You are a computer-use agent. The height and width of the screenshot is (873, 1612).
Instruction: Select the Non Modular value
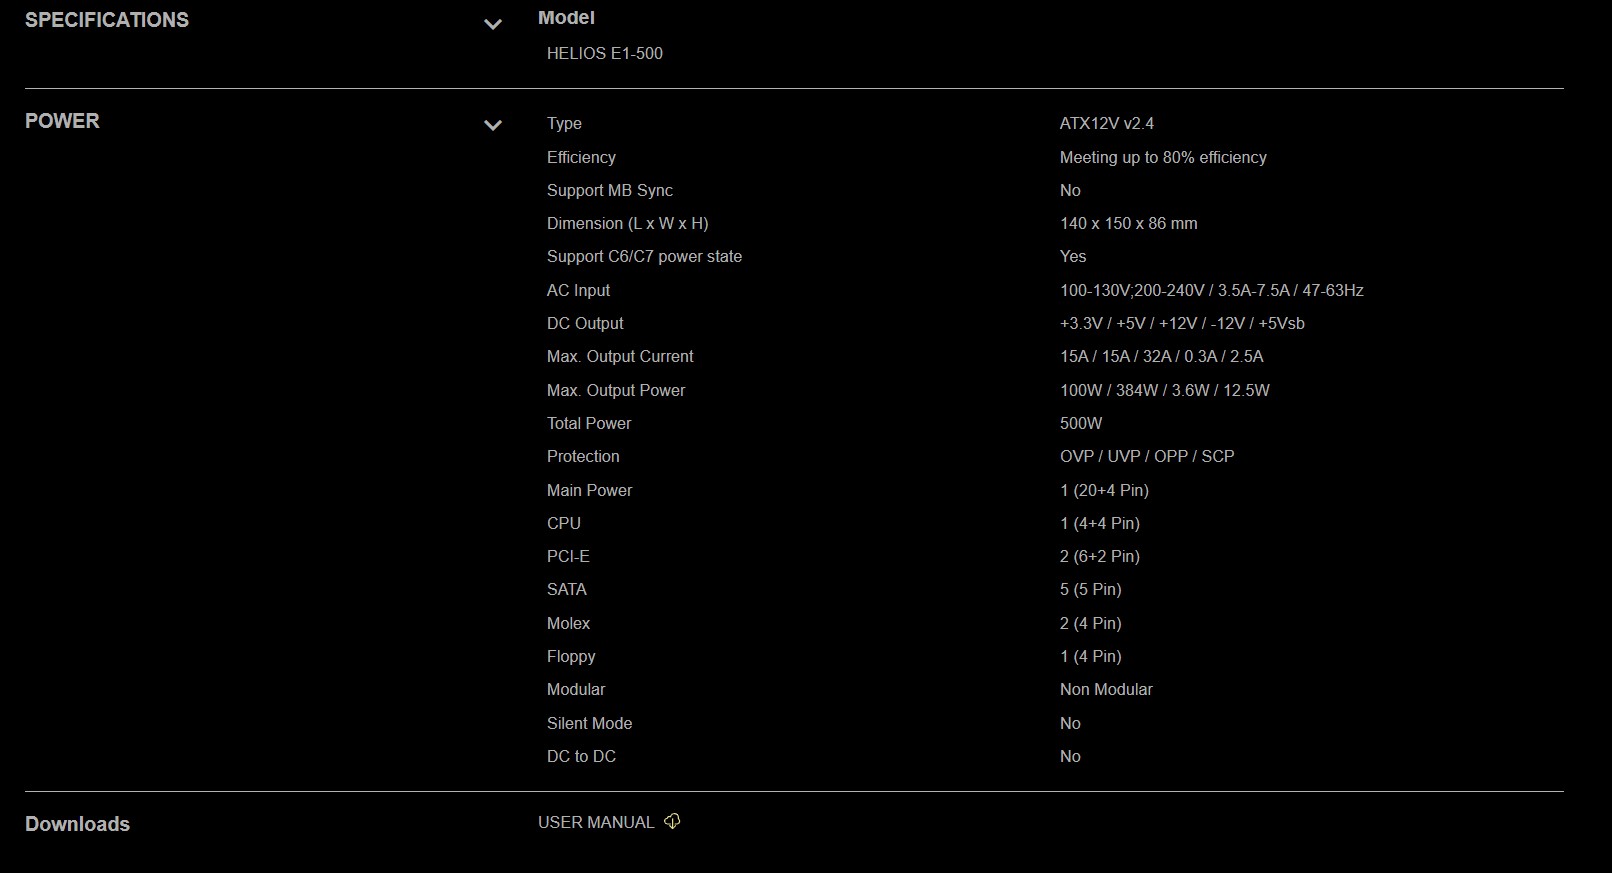(x=1106, y=689)
